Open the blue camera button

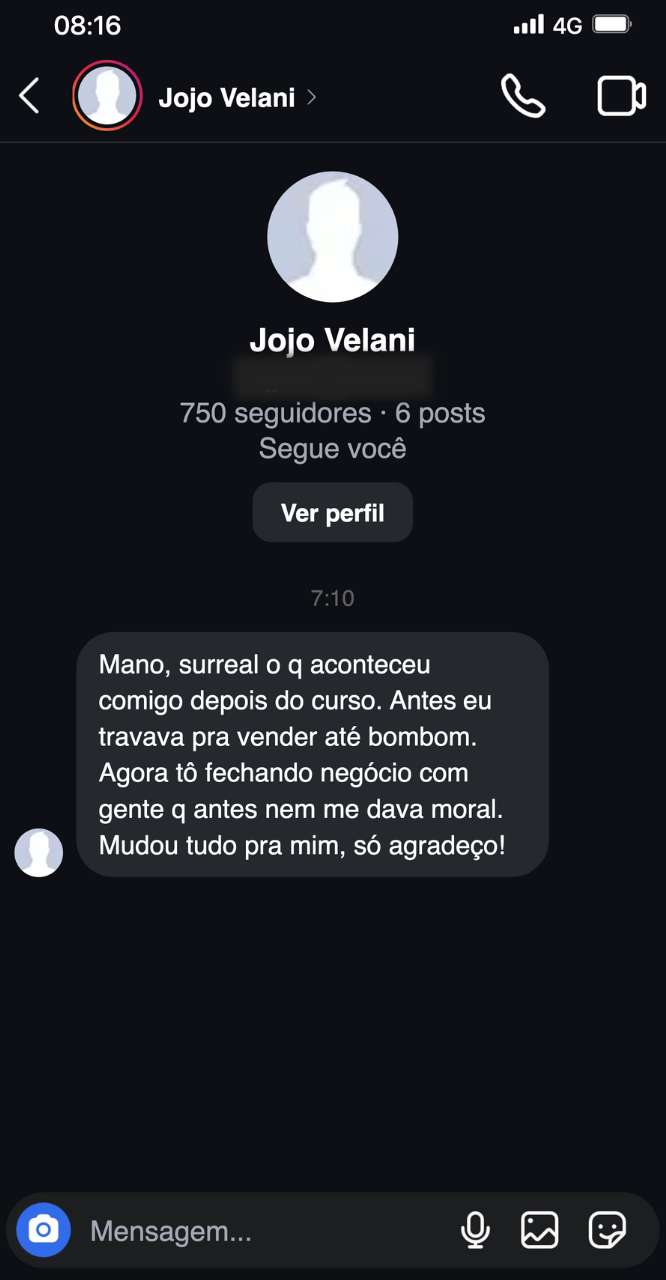[43, 1229]
